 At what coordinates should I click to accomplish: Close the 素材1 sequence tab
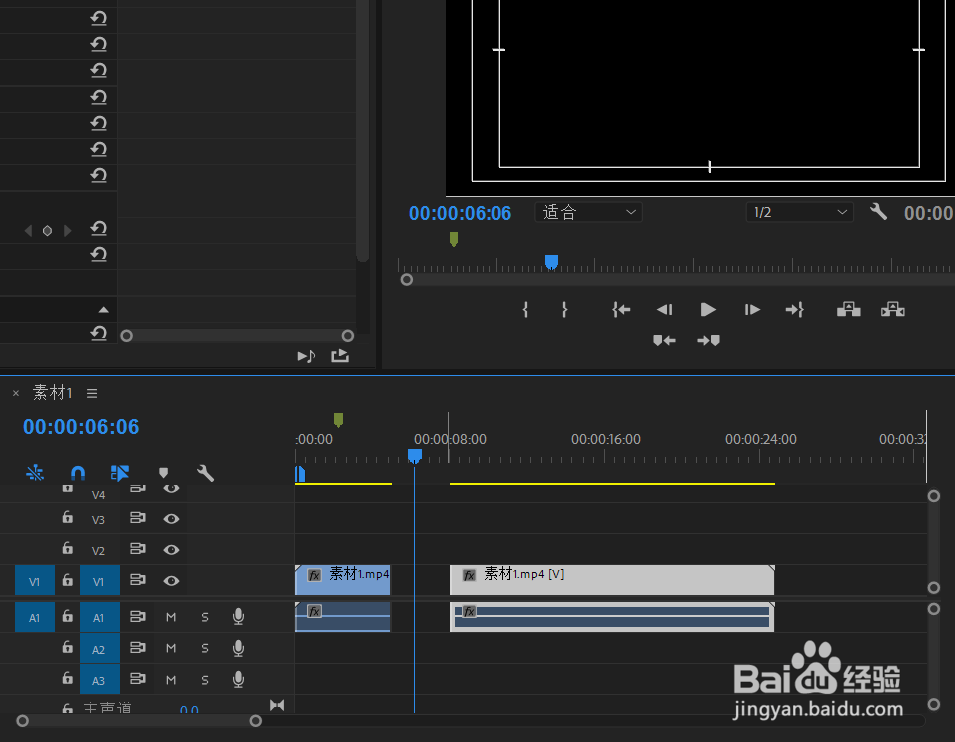tap(16, 394)
